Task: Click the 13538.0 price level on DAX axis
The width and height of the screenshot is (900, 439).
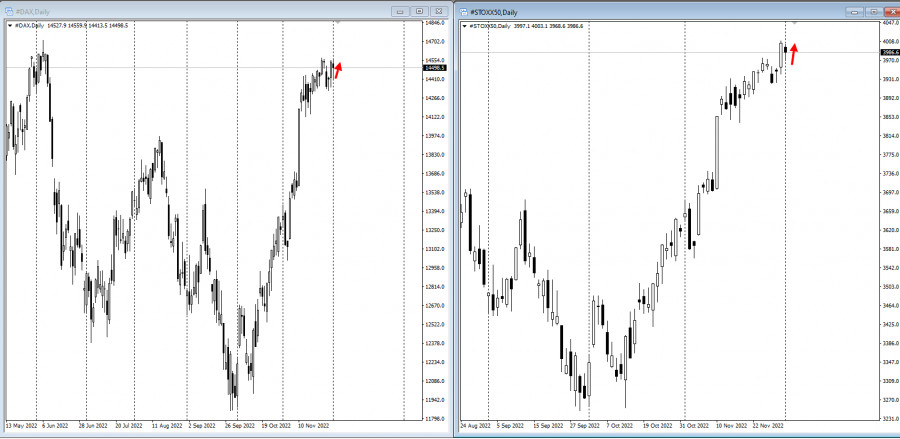Action: click(435, 193)
